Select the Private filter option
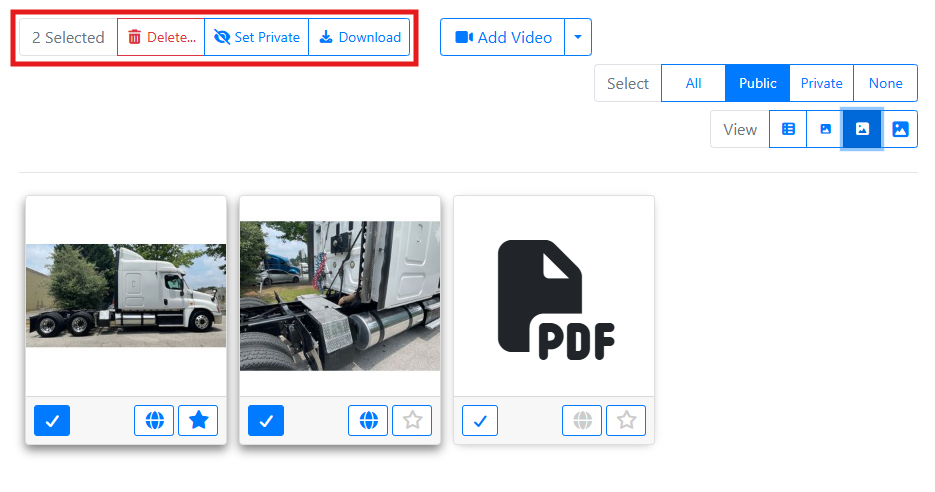Screen dimensions: 935x492 821,83
